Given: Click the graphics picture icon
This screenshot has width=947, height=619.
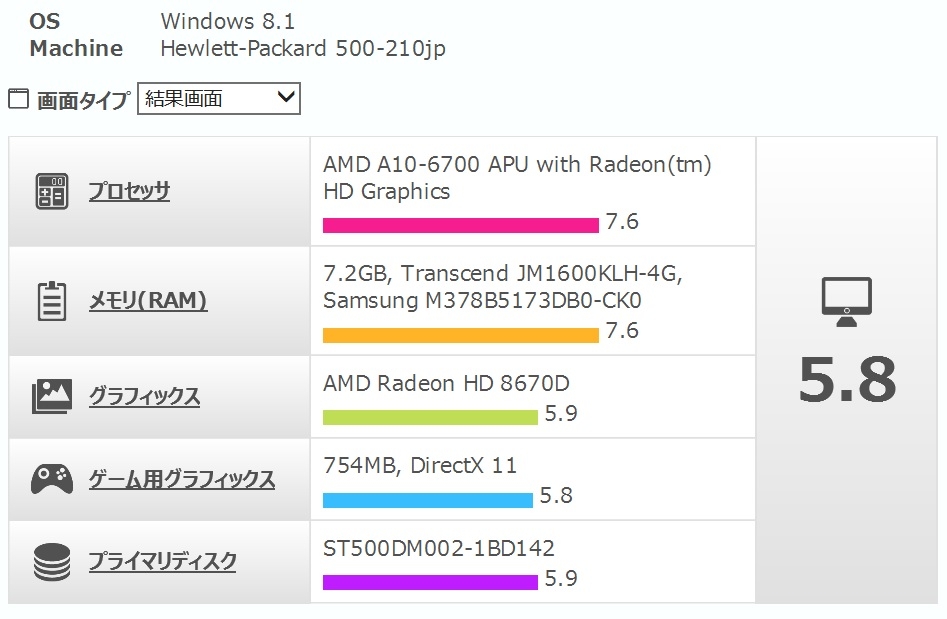Looking at the screenshot, I should (52, 397).
